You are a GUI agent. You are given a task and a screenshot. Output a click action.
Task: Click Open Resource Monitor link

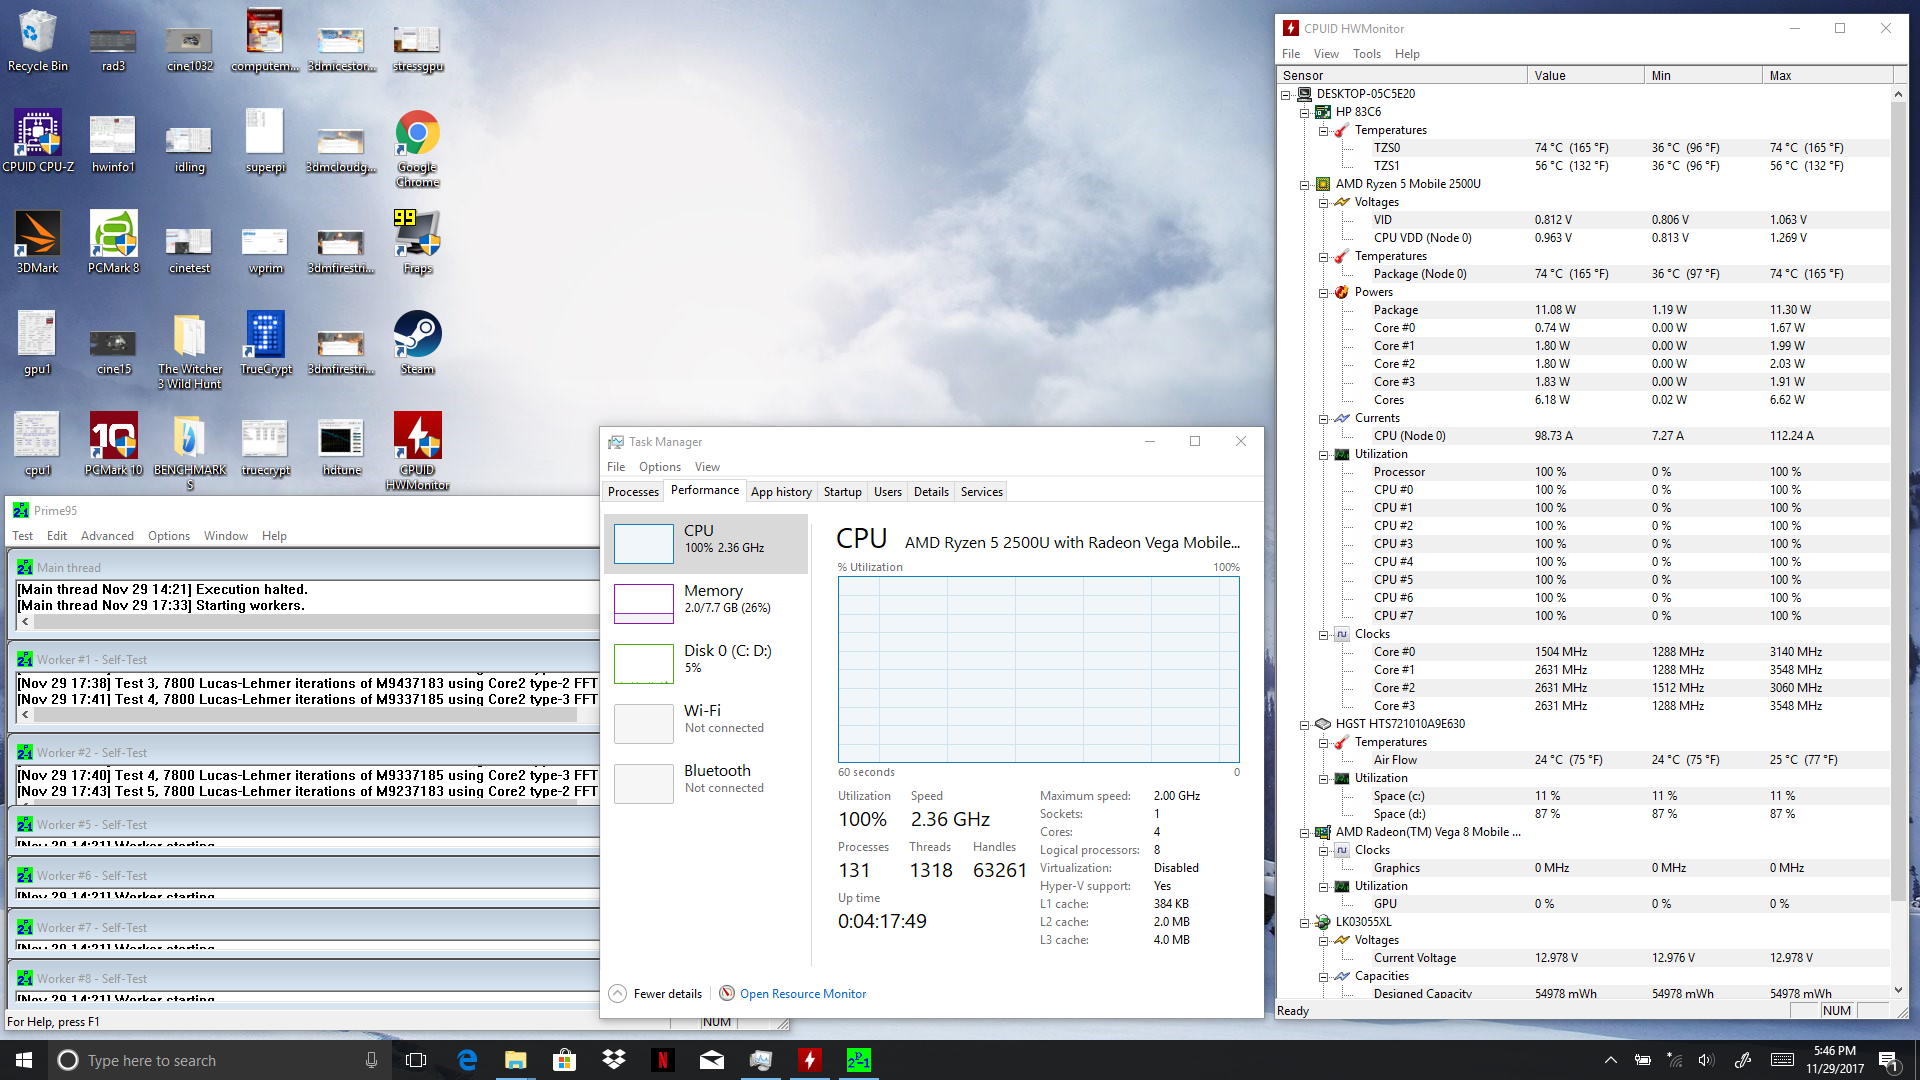[802, 994]
